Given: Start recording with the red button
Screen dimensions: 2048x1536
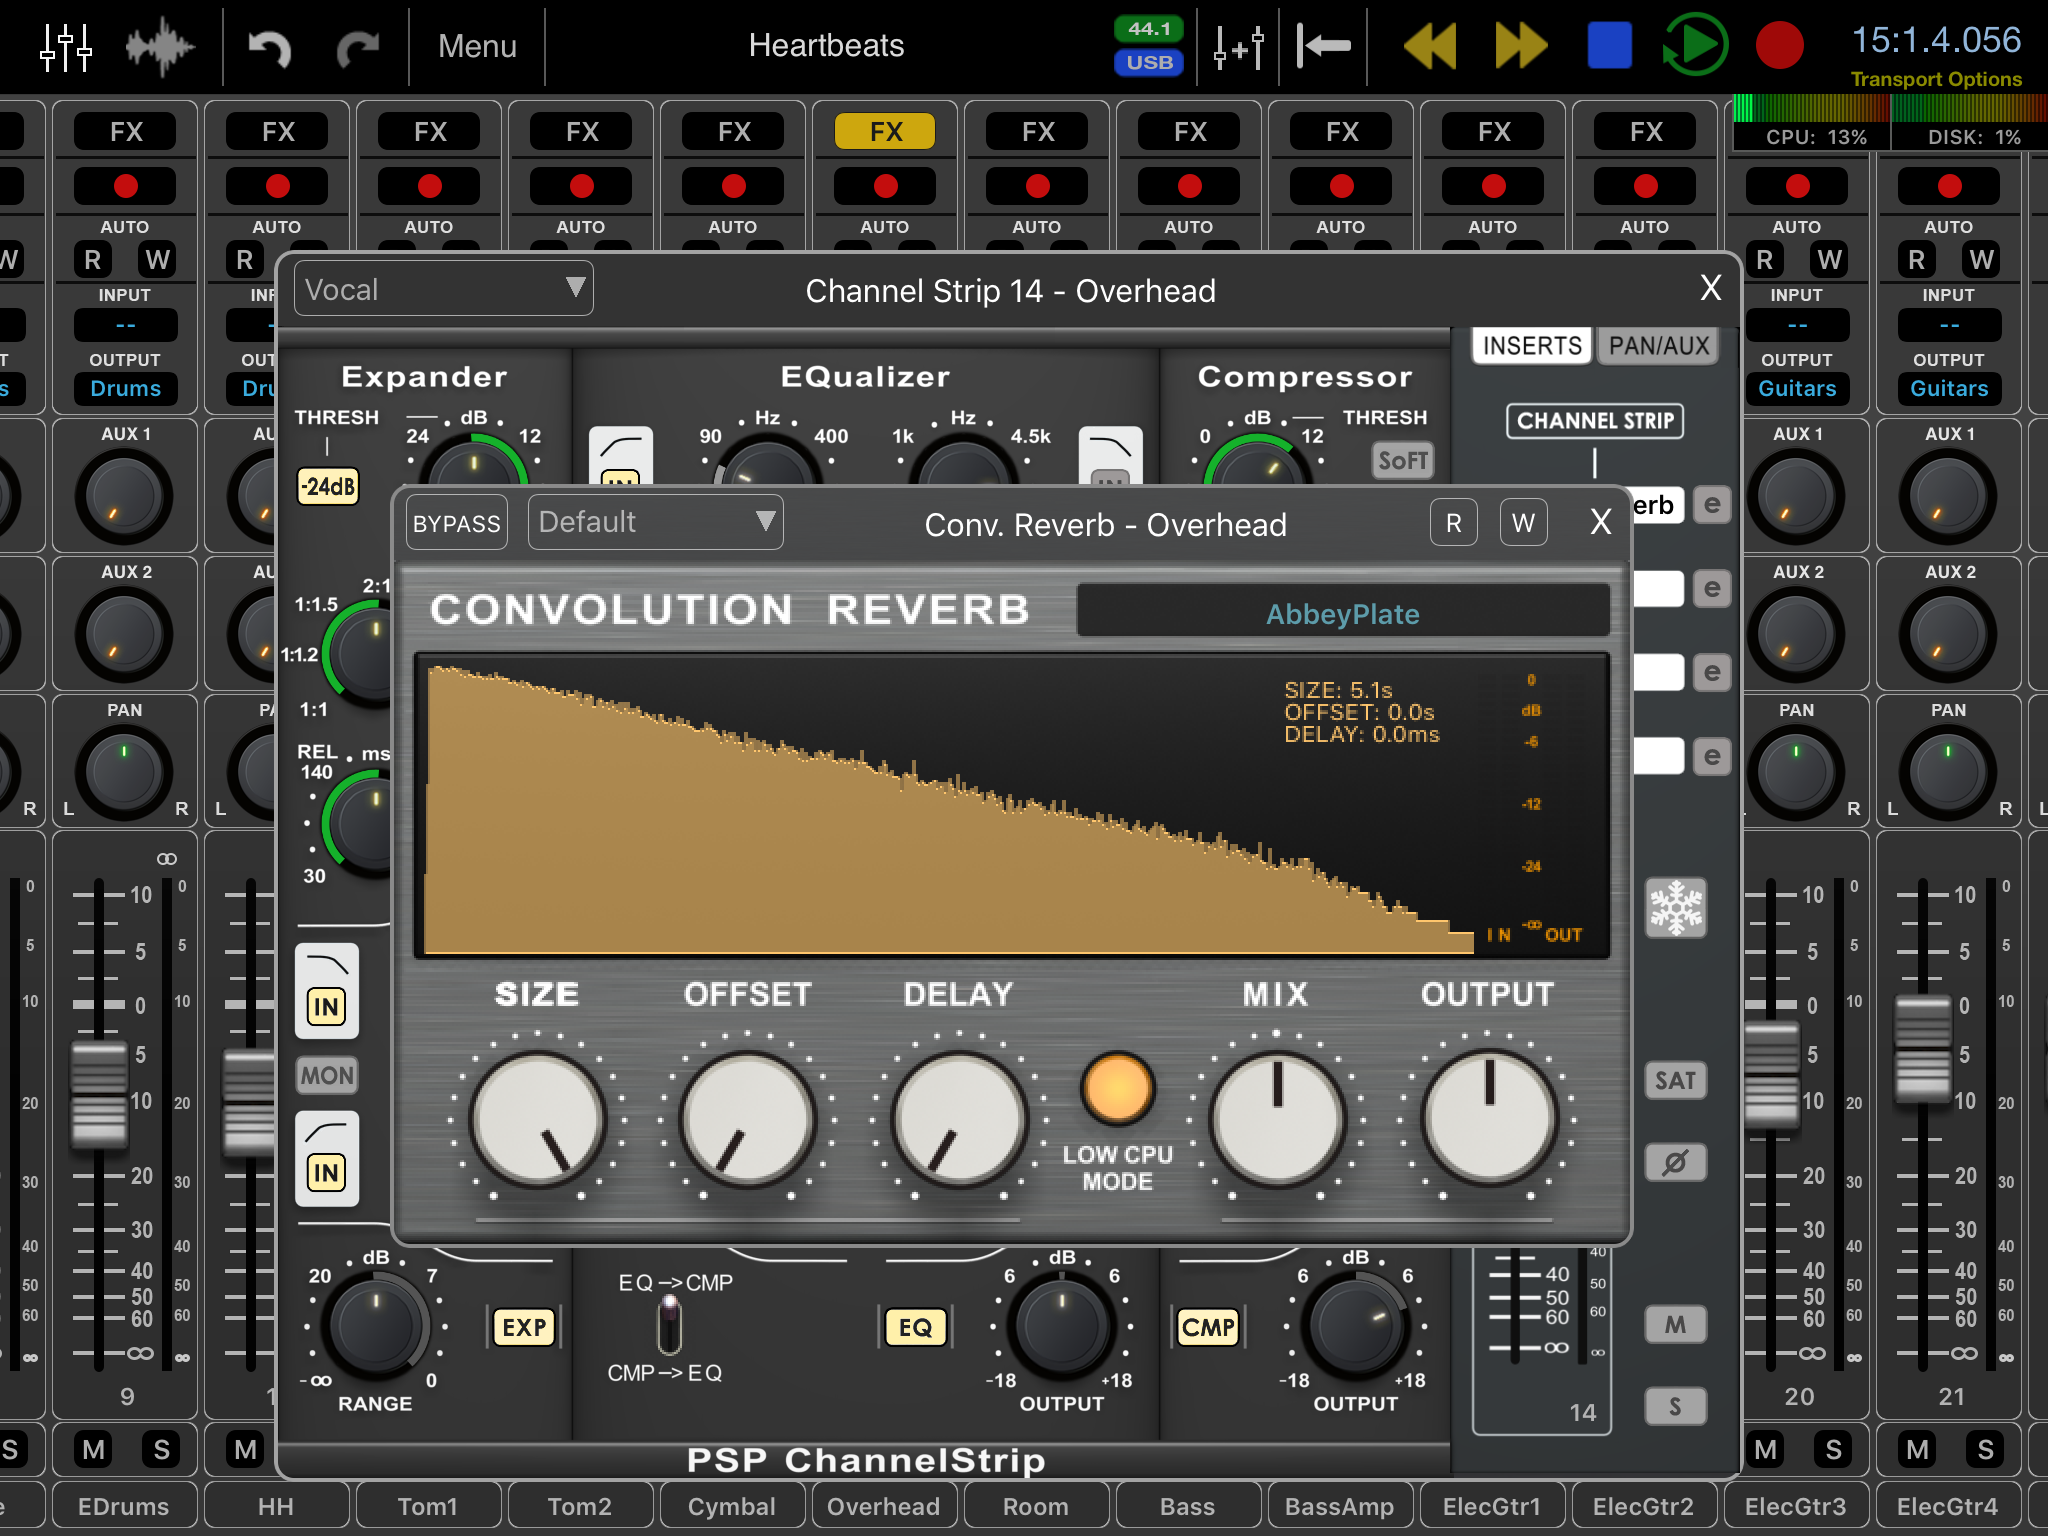Looking at the screenshot, I should tap(1779, 46).
